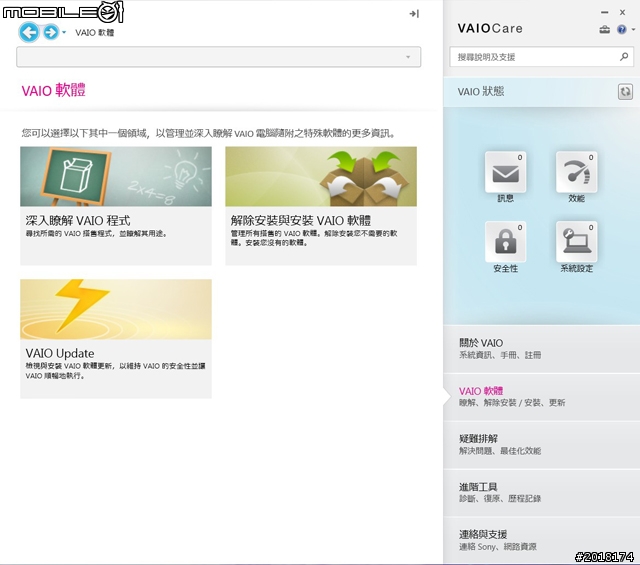Click the VAIO Update title text
The height and width of the screenshot is (565, 640).
[x=60, y=354]
